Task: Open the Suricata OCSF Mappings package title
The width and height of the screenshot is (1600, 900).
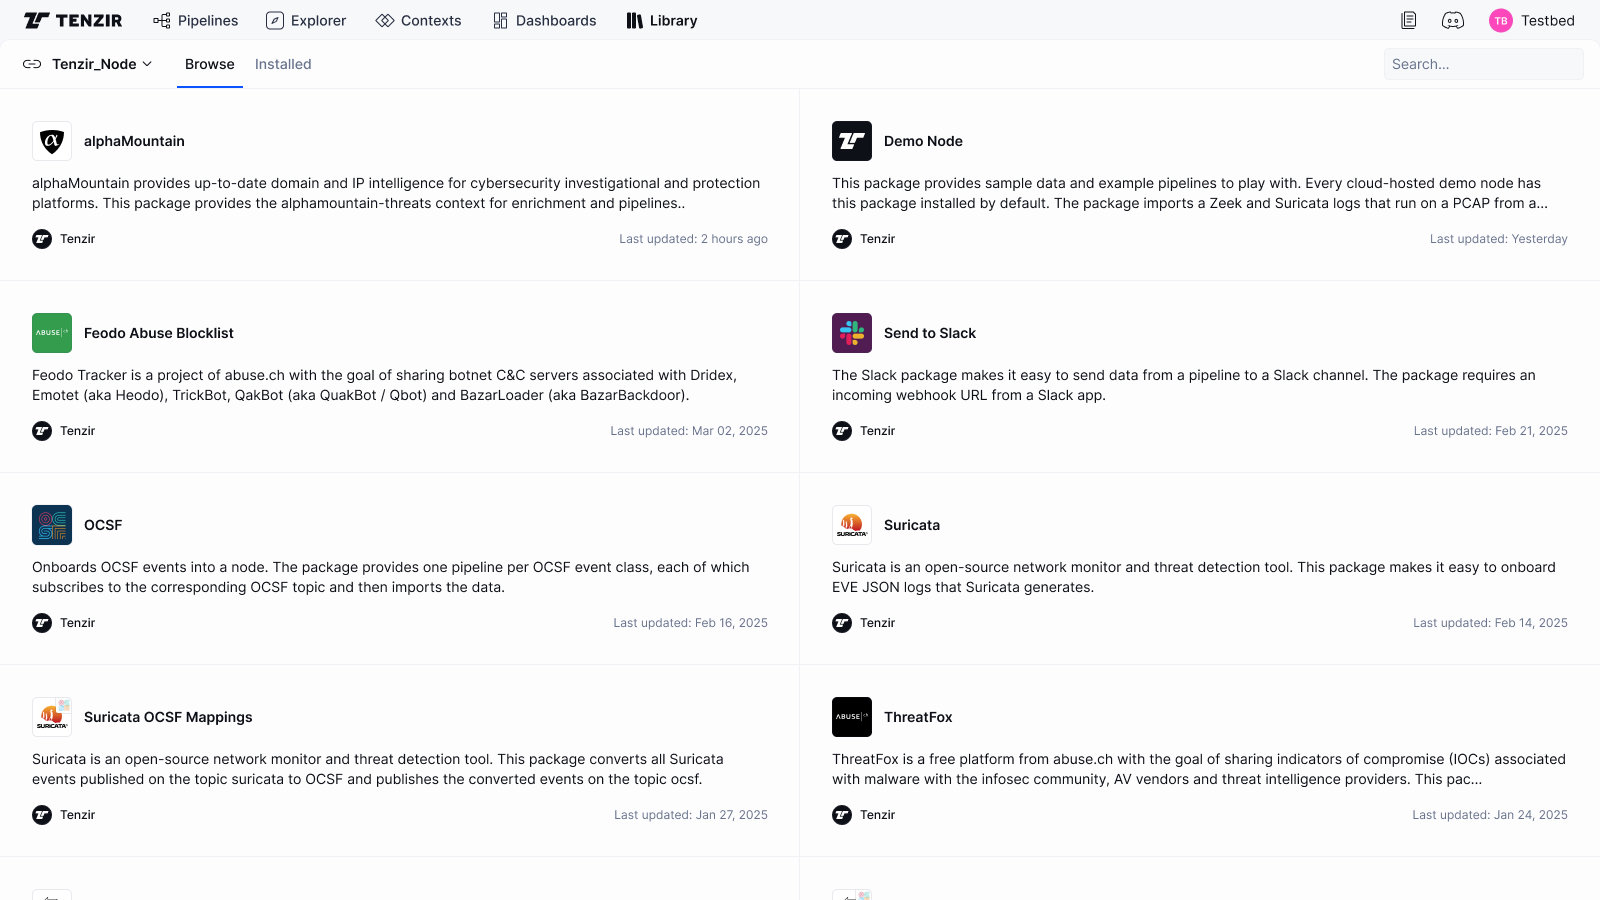Action: pyautogui.click(x=168, y=717)
